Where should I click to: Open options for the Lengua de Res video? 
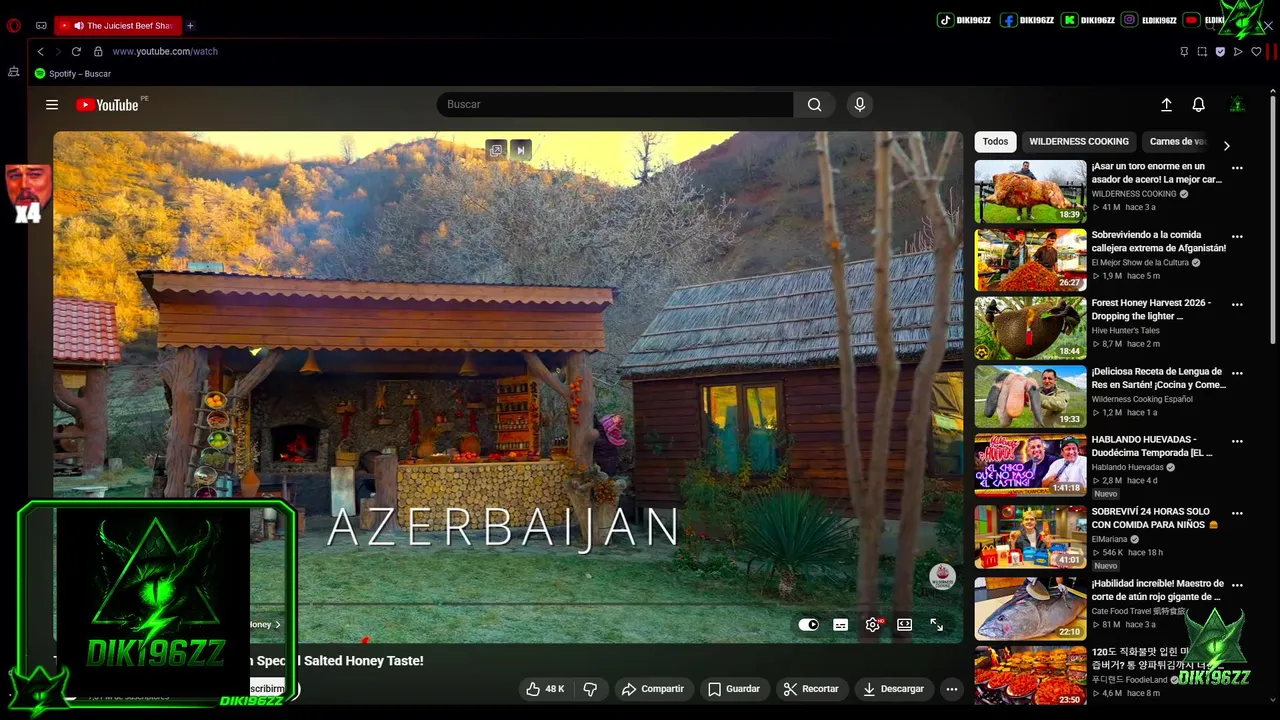1237,373
